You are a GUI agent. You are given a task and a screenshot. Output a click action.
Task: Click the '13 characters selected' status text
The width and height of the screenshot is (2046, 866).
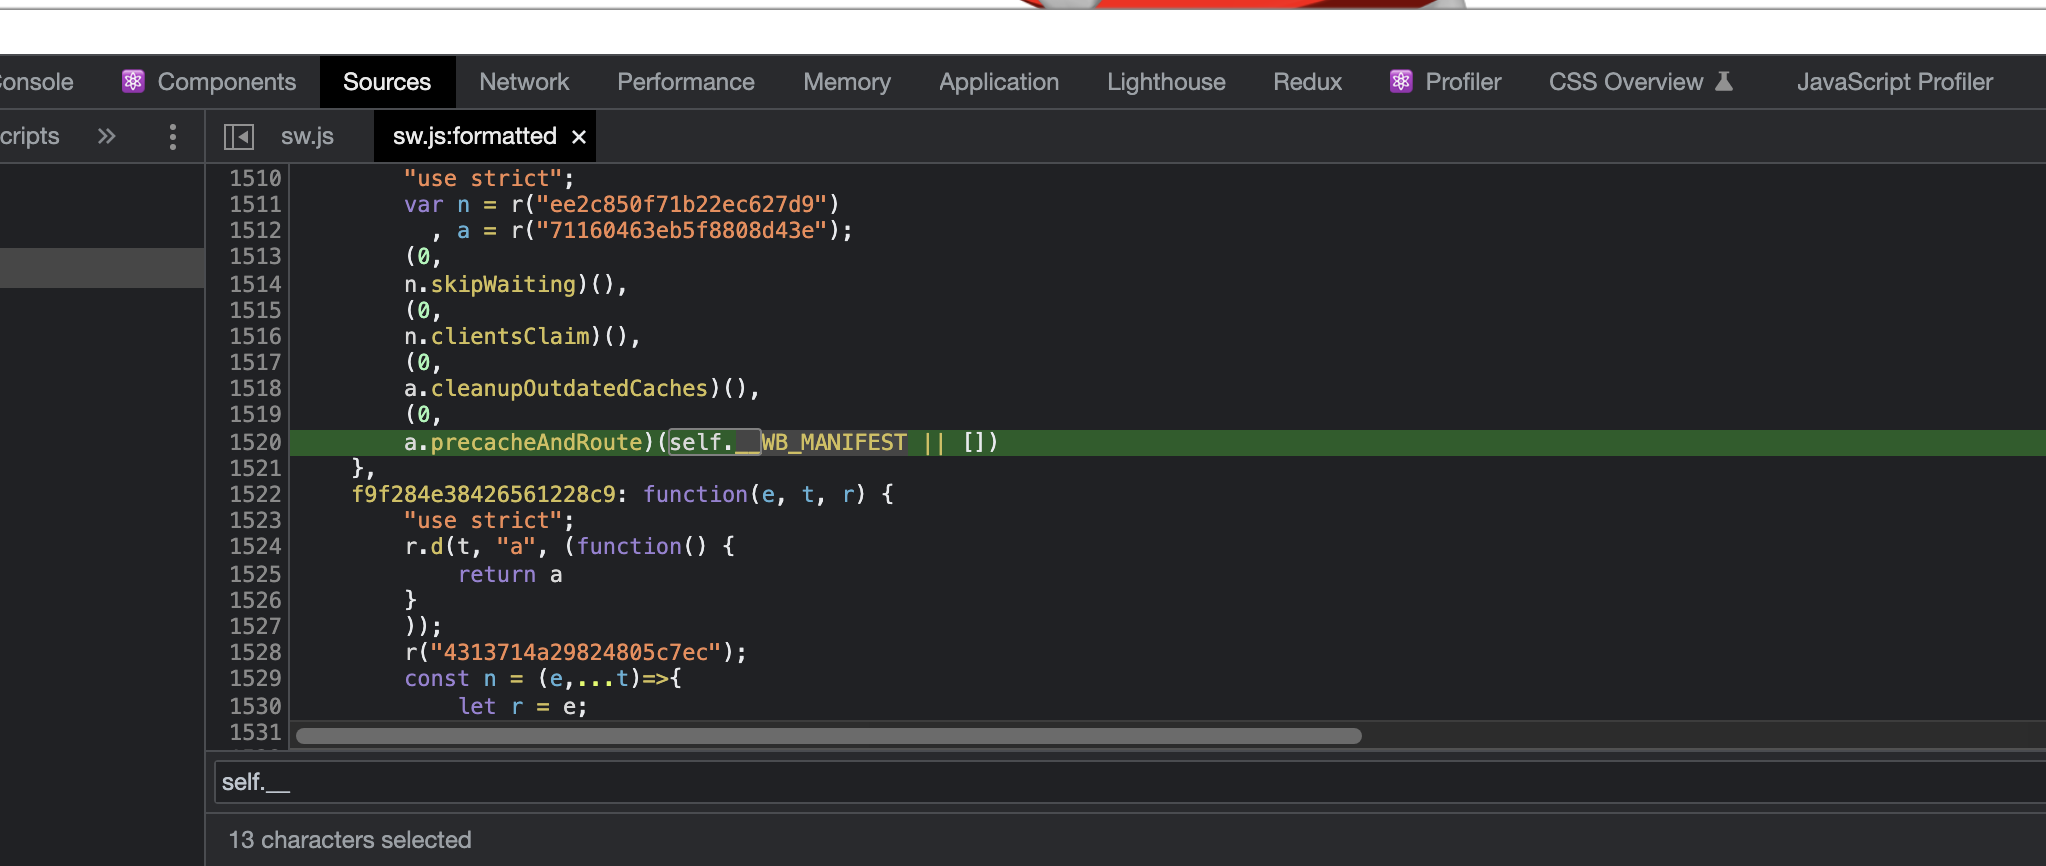[x=350, y=840]
